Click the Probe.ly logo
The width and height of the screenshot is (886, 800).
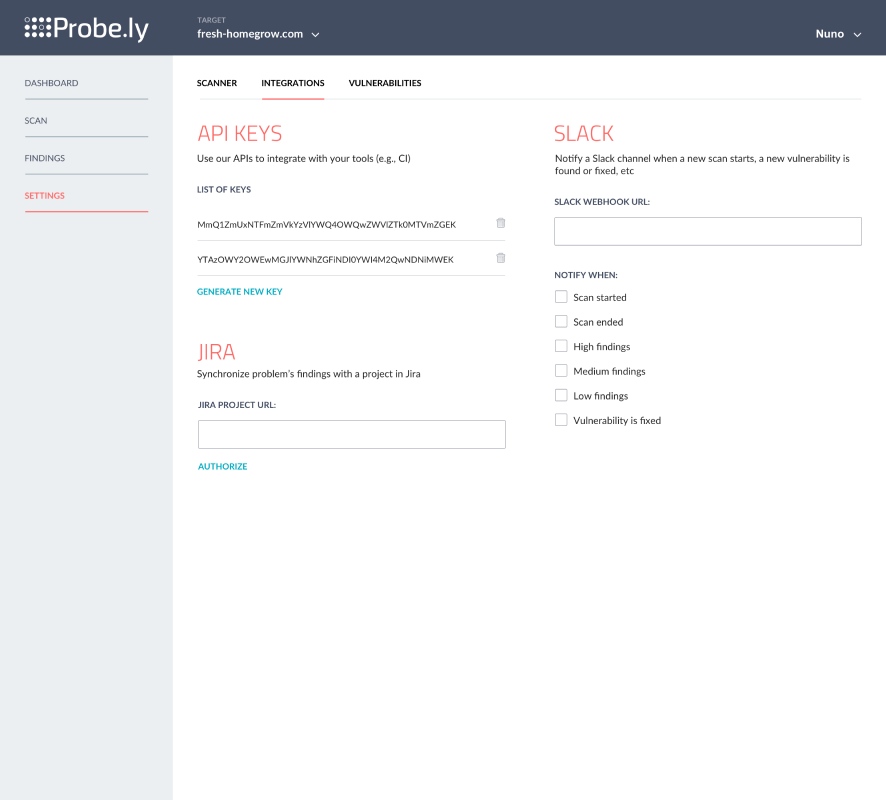86,28
